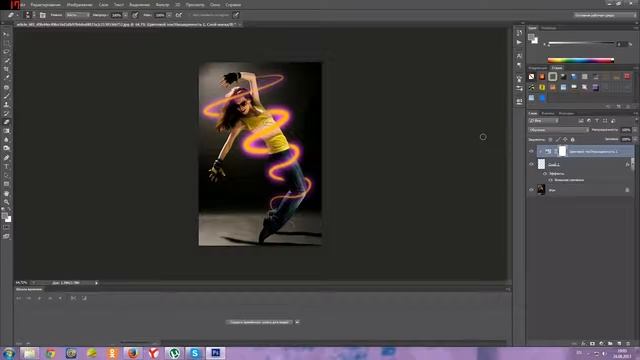
Task: Open the eraser opacity dropdown arrow
Action: click(125, 15)
